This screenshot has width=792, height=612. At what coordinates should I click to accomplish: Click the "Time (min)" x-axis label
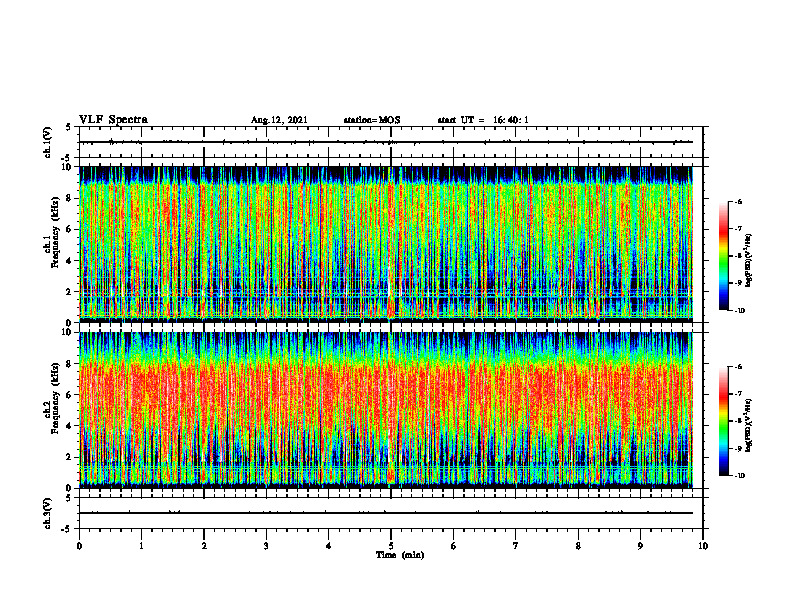tap(400, 555)
